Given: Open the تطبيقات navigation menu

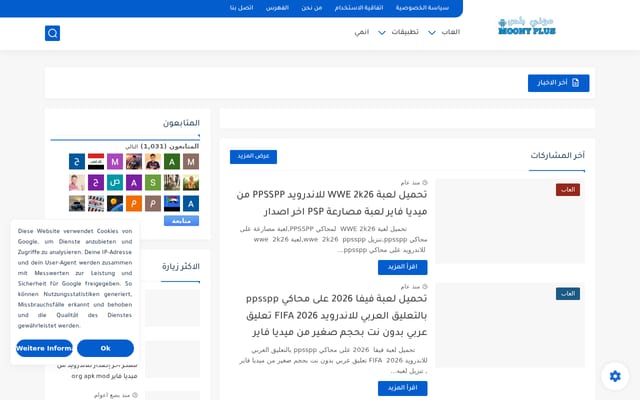Looking at the screenshot, I should (x=405, y=32).
